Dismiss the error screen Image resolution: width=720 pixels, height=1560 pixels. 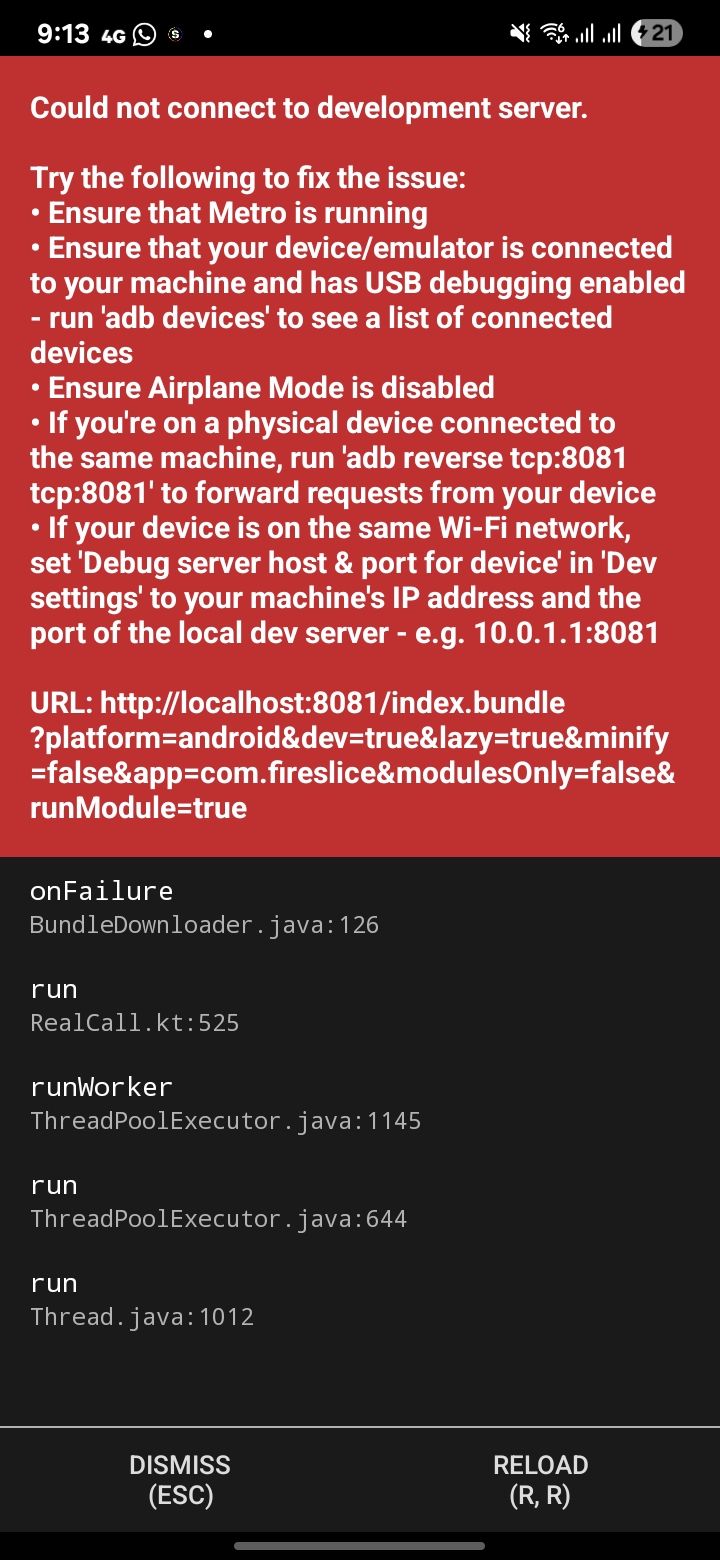point(180,1480)
